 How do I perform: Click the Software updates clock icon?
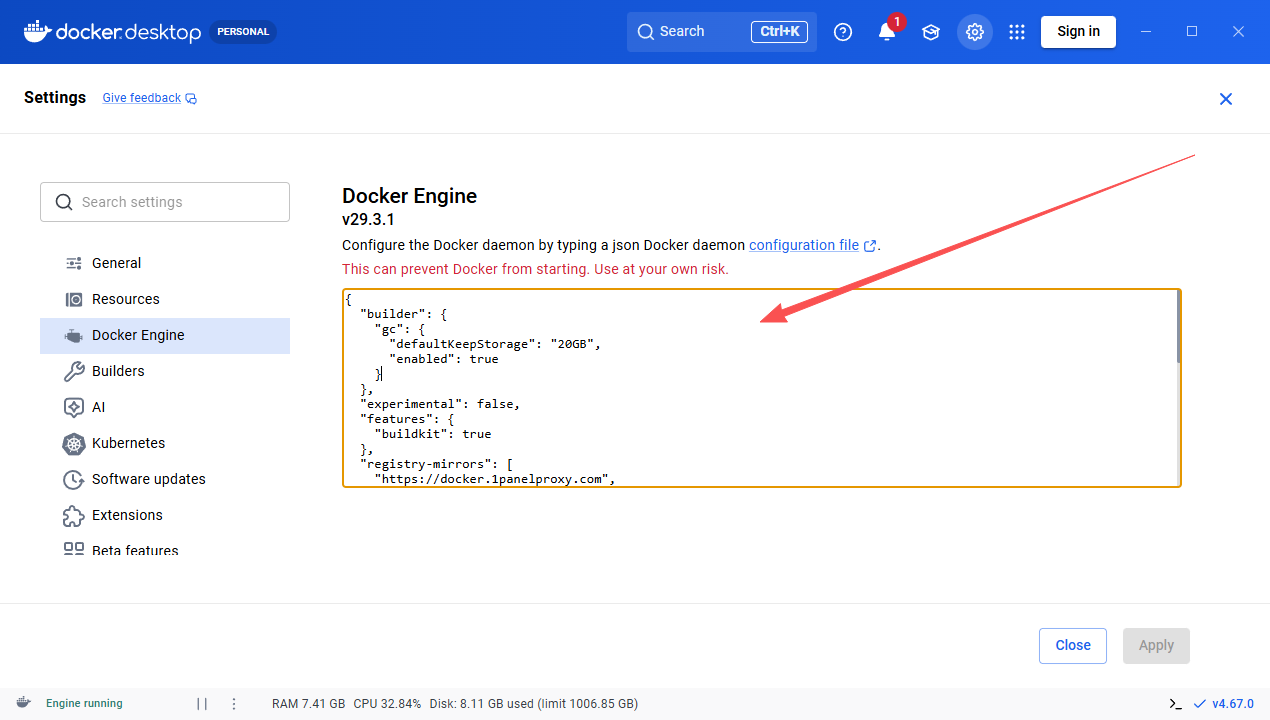click(74, 479)
